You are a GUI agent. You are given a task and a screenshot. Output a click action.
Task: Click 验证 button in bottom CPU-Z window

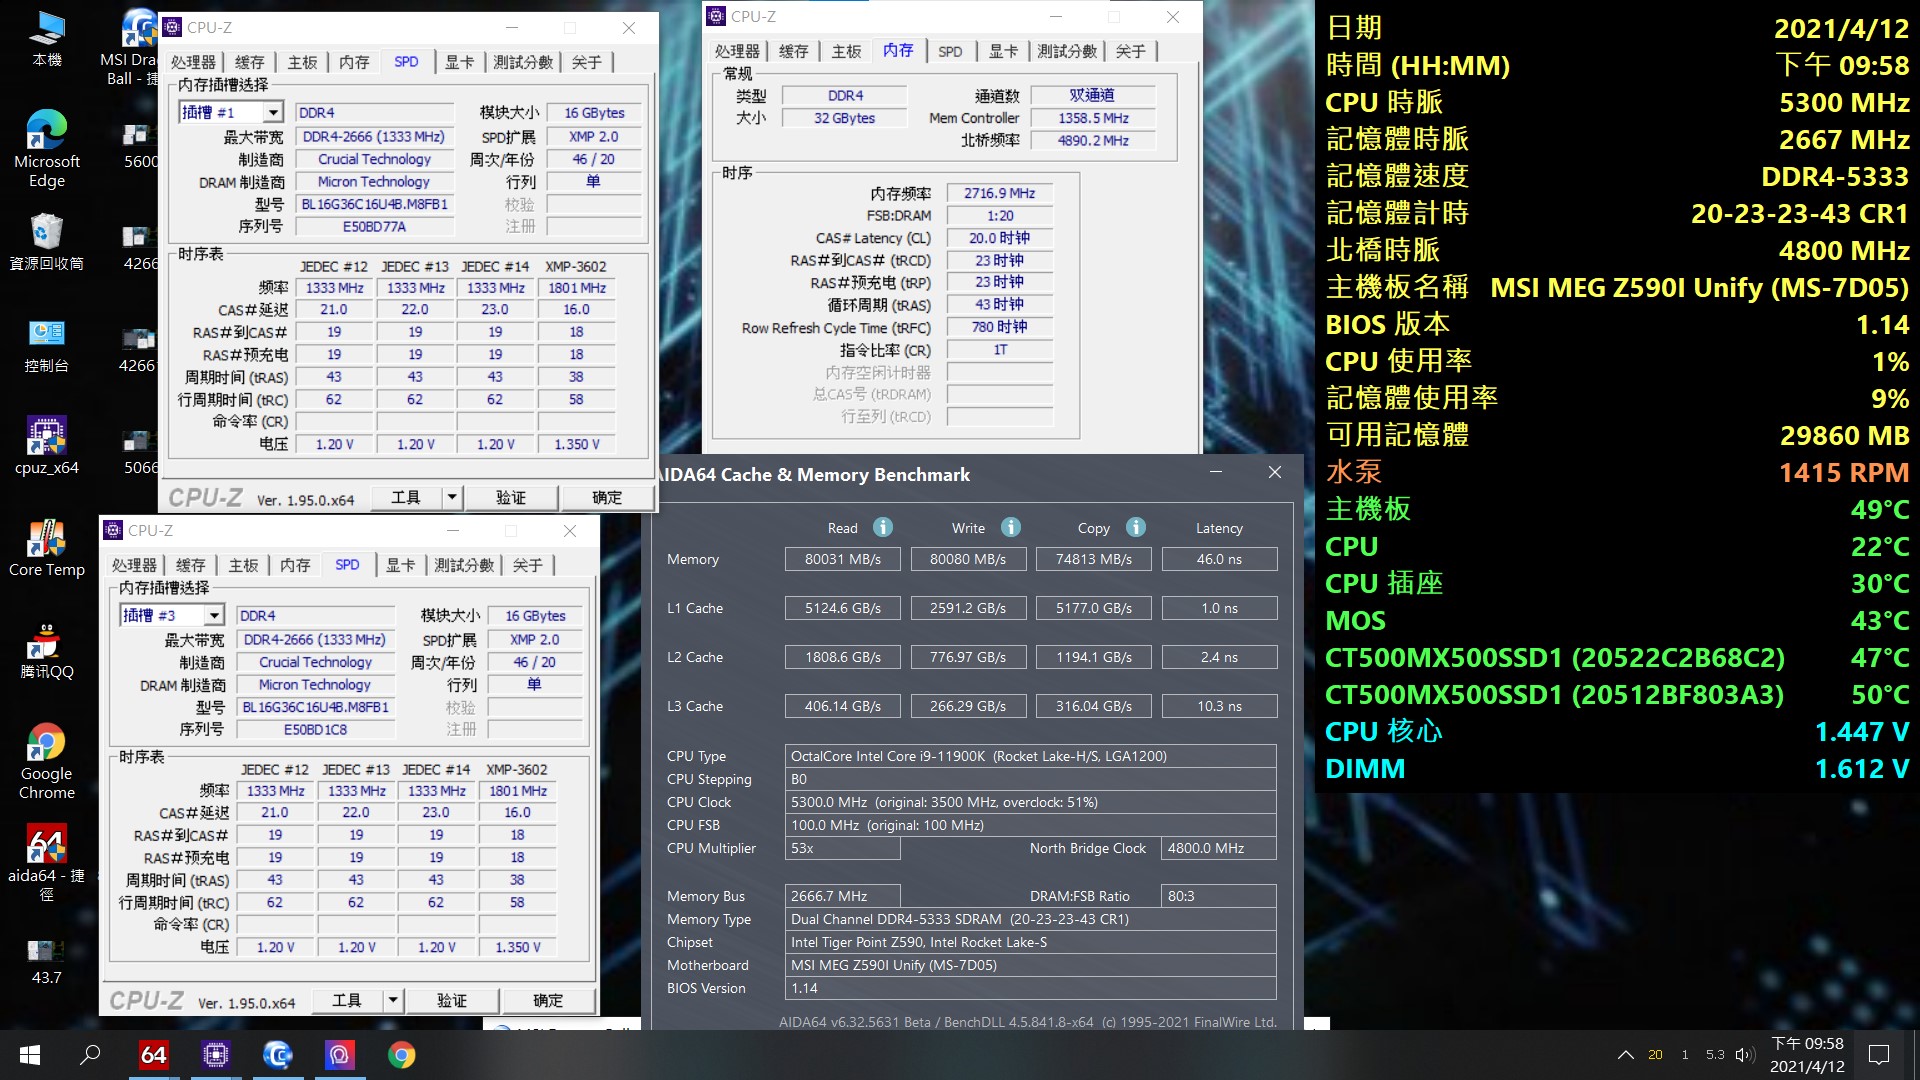click(452, 1000)
